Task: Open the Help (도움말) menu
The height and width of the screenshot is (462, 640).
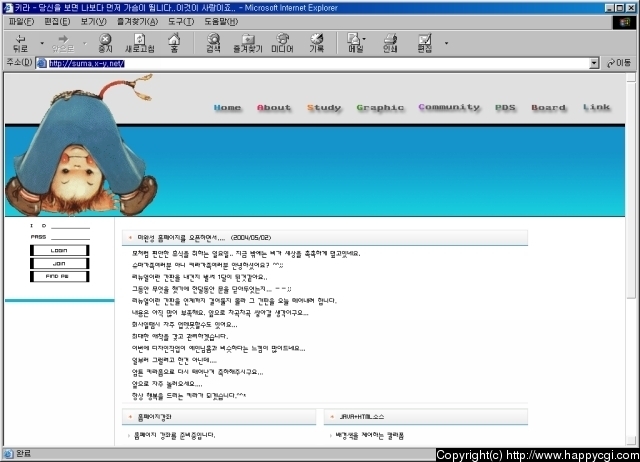Action: [221, 22]
